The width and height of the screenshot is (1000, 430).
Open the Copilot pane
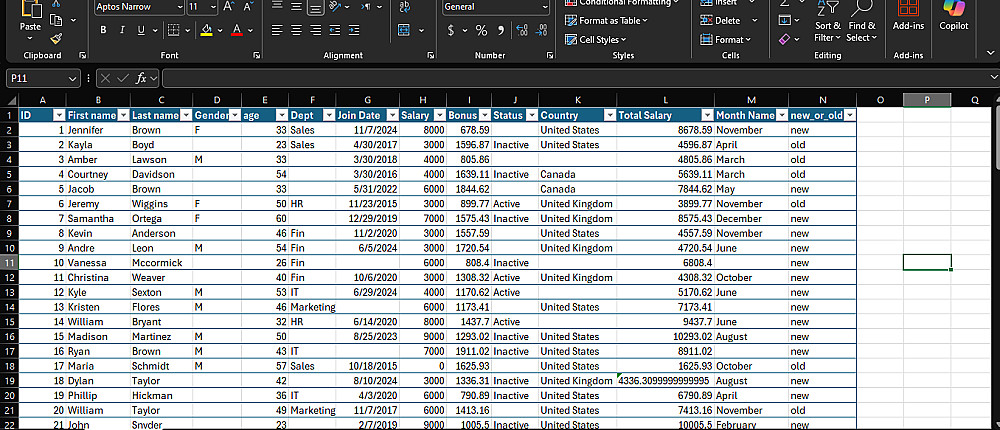[954, 17]
